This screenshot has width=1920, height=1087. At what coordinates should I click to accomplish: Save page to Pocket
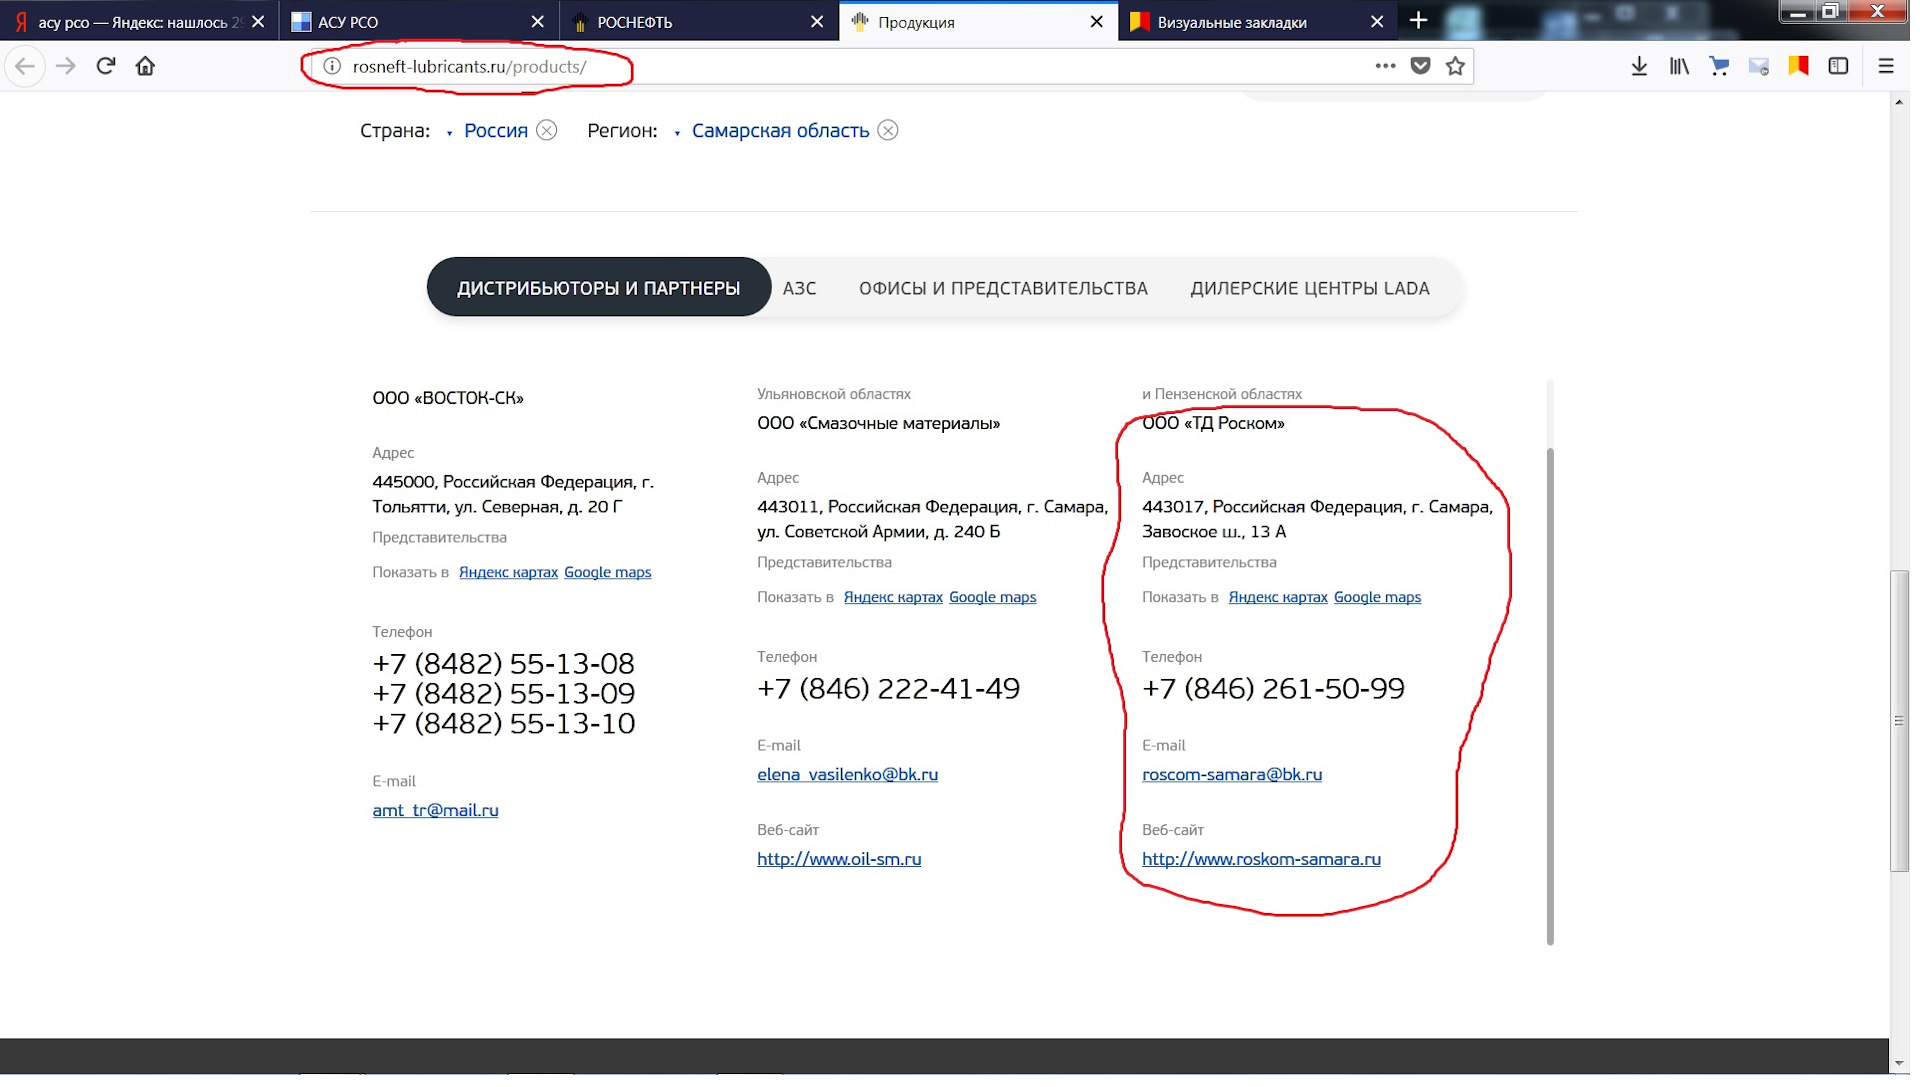click(1420, 66)
